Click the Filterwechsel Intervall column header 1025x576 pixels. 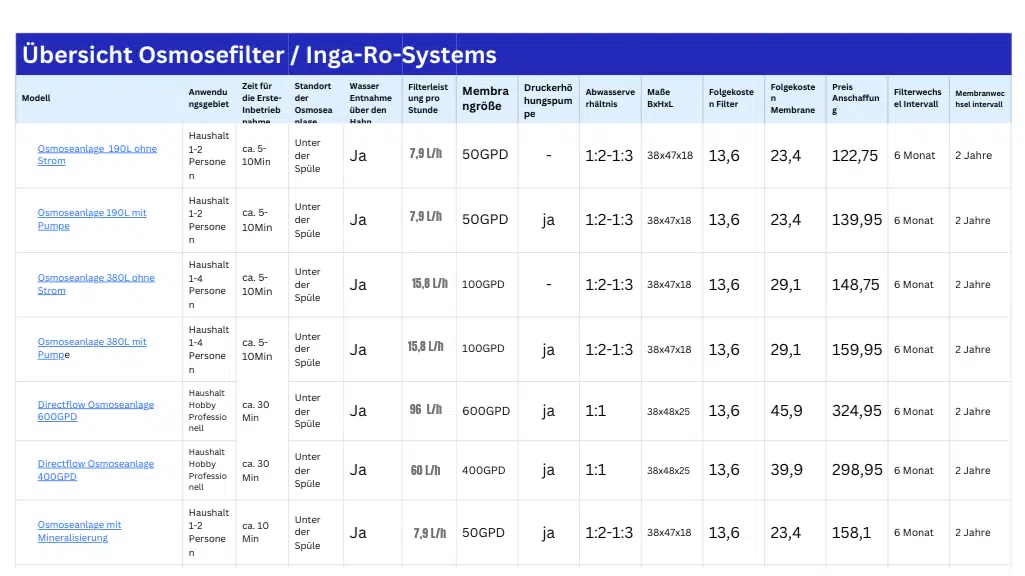pos(917,98)
